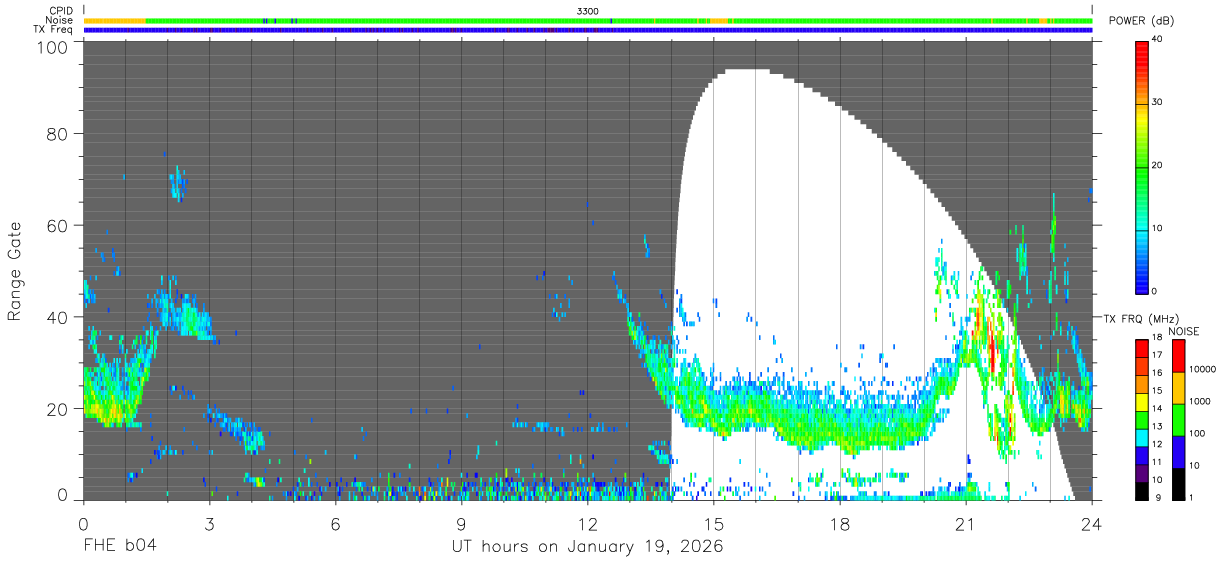Click the yellow swatch in the TX FRQ legend
The height and width of the screenshot is (567, 1228).
click(x=1141, y=402)
